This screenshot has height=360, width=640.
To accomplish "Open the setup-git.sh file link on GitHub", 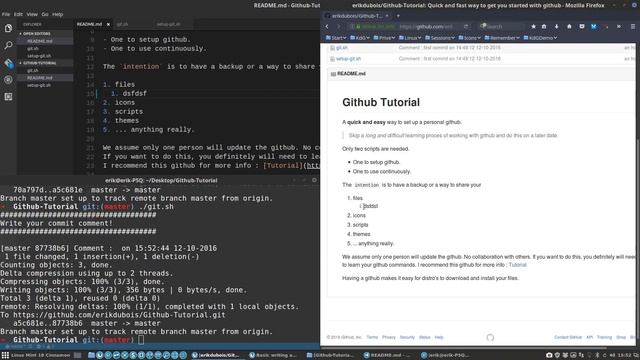I will [348, 59].
